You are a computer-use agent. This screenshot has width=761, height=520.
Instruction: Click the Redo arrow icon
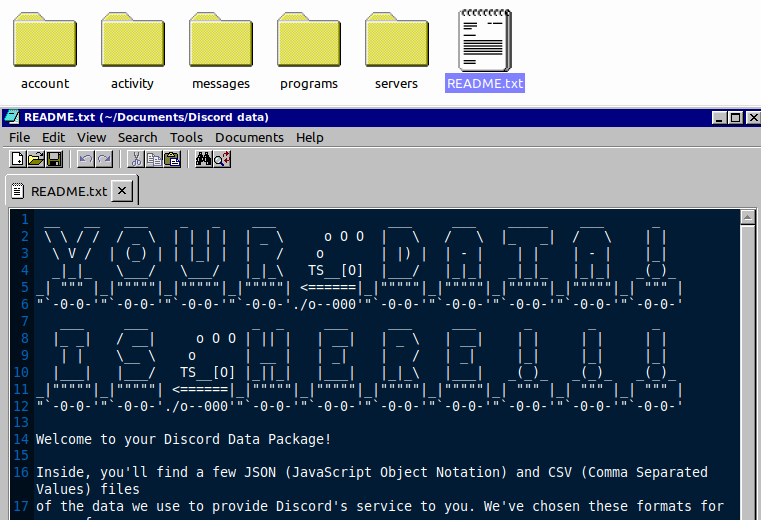(104, 159)
